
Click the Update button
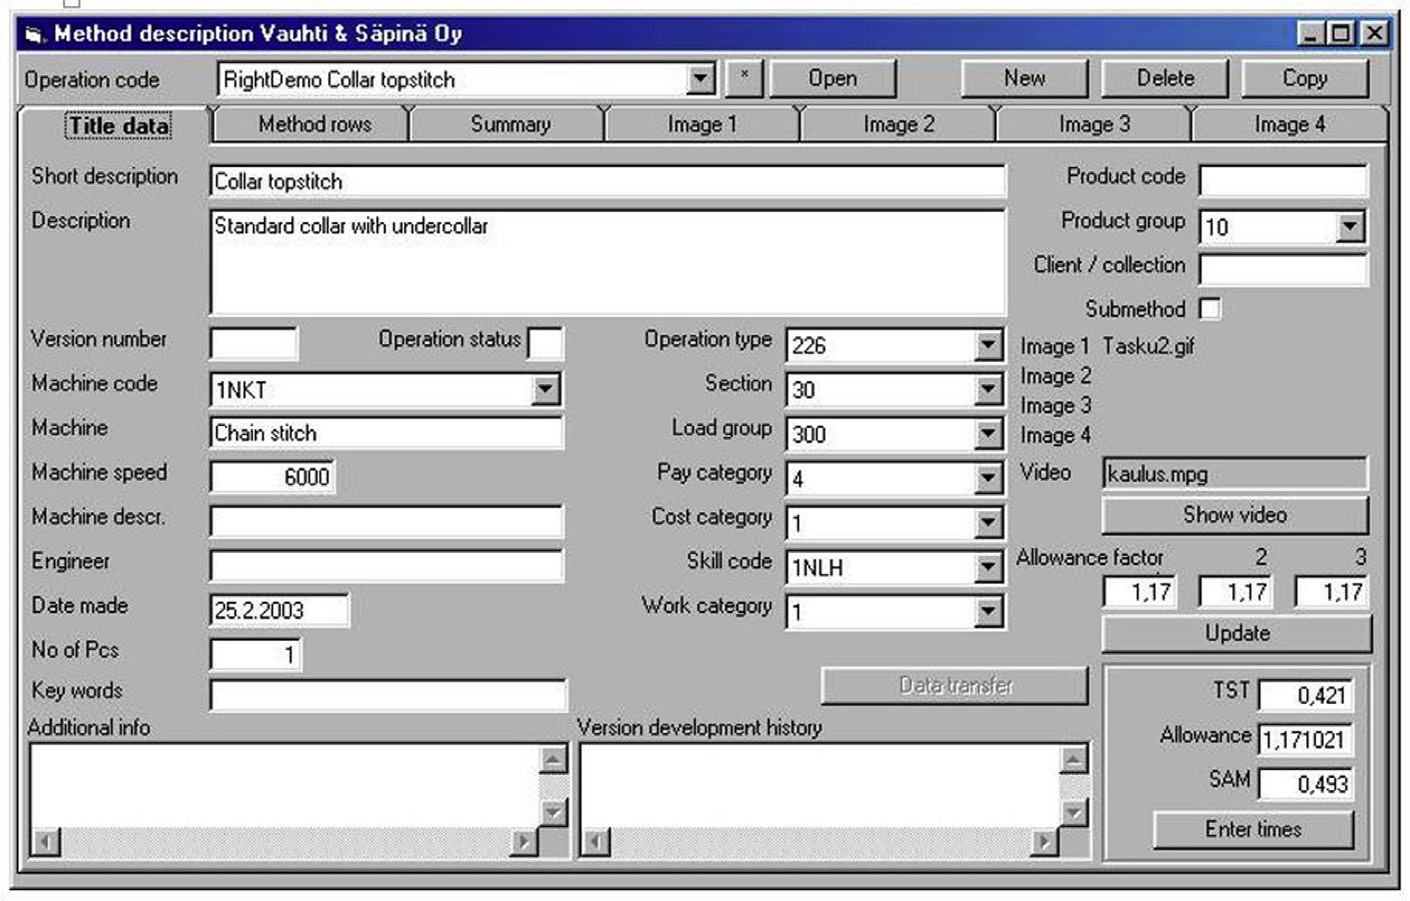tap(1237, 634)
